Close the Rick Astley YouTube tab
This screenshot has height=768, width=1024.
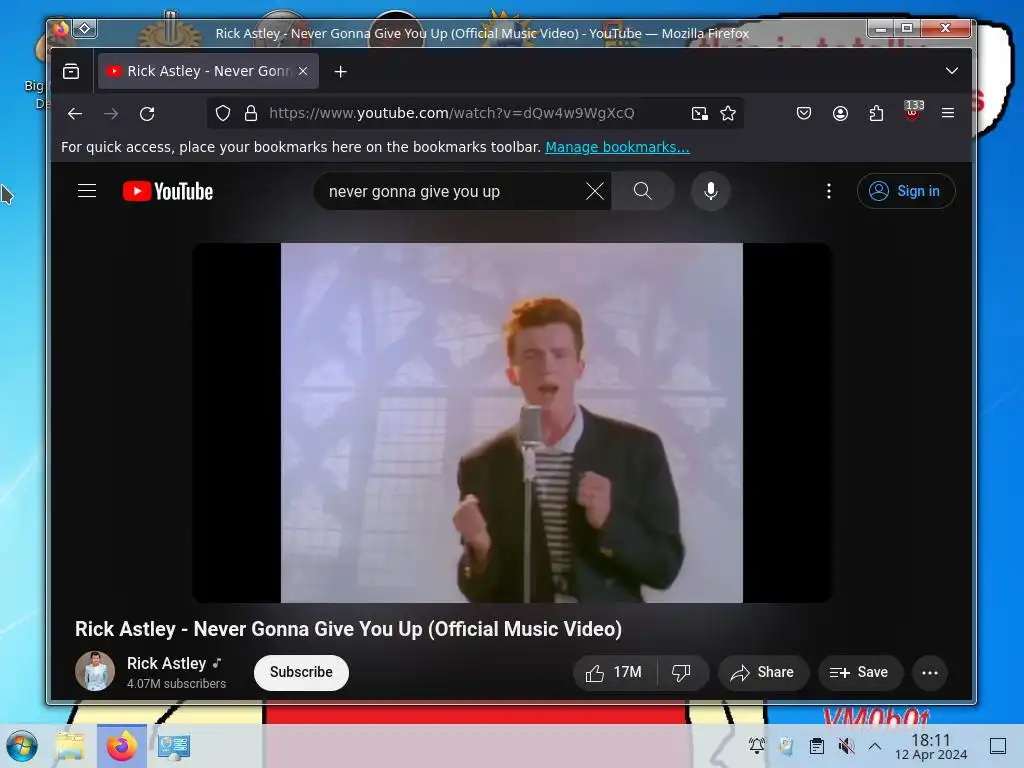coord(303,71)
